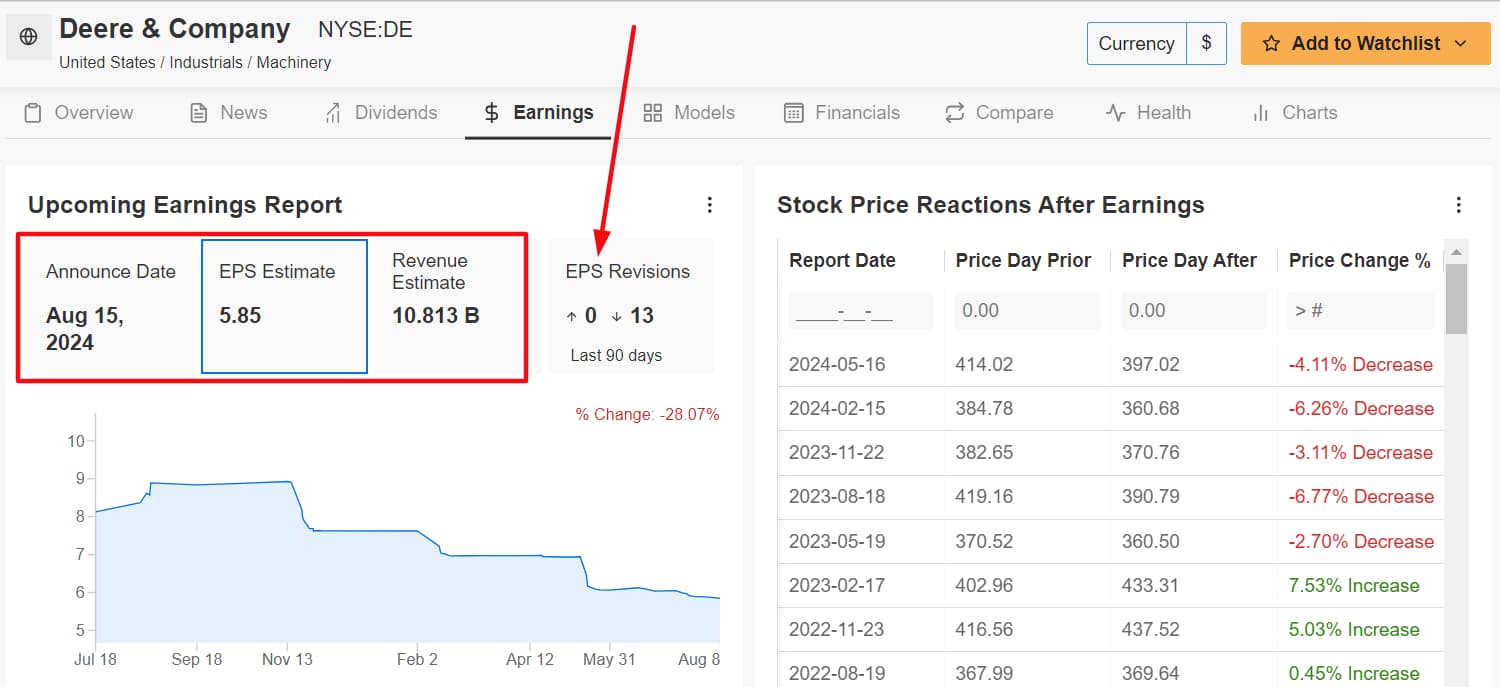This screenshot has height=687, width=1500.
Task: Open the Compare tab
Action: pyautogui.click(x=999, y=113)
